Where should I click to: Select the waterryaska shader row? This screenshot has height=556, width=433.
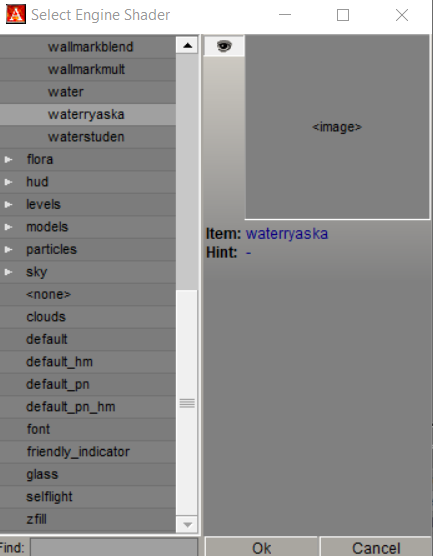[x=88, y=115]
